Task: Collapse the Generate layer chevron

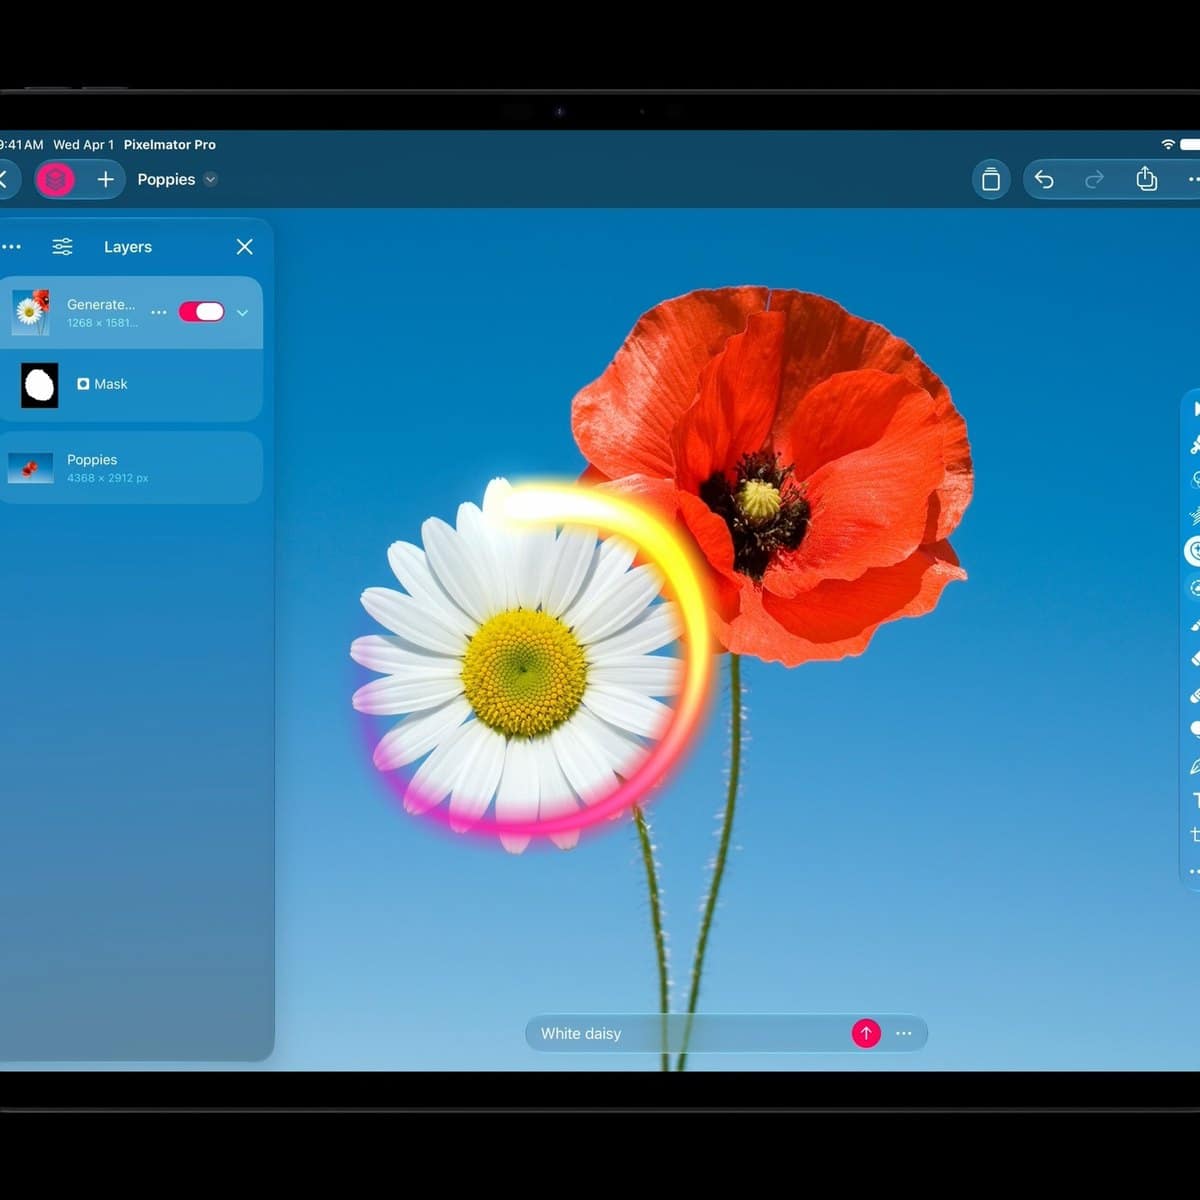Action: click(x=242, y=312)
